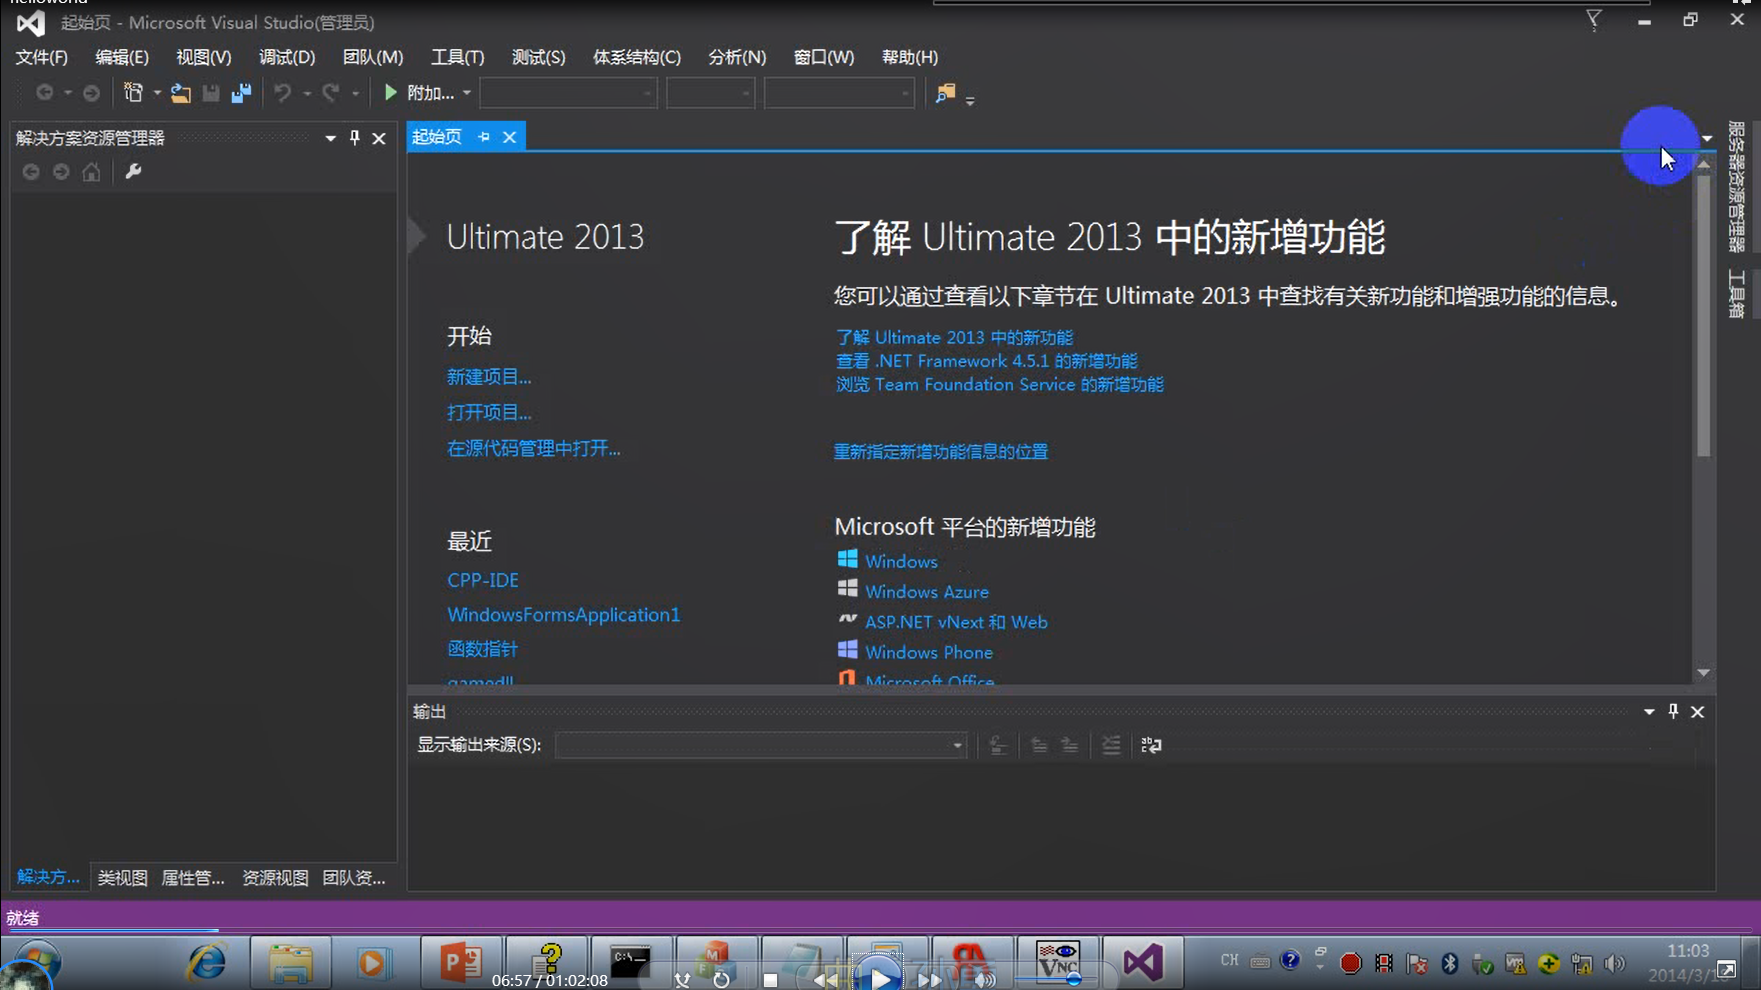
Task: Expand the New Project dropdown arrow
Action: [x=157, y=93]
